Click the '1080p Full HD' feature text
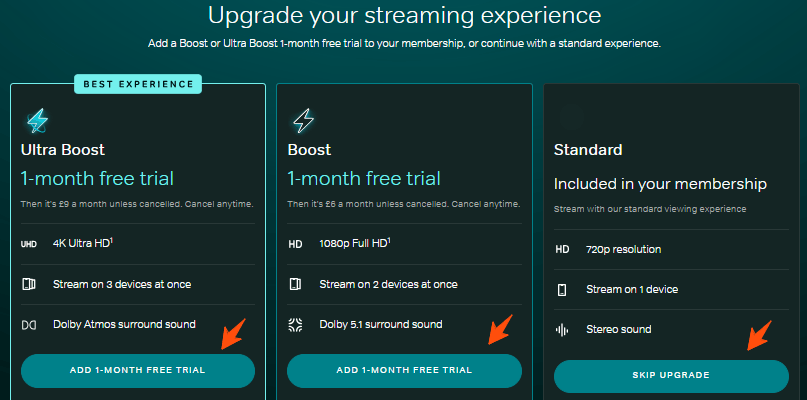The height and width of the screenshot is (400, 807). [355, 243]
